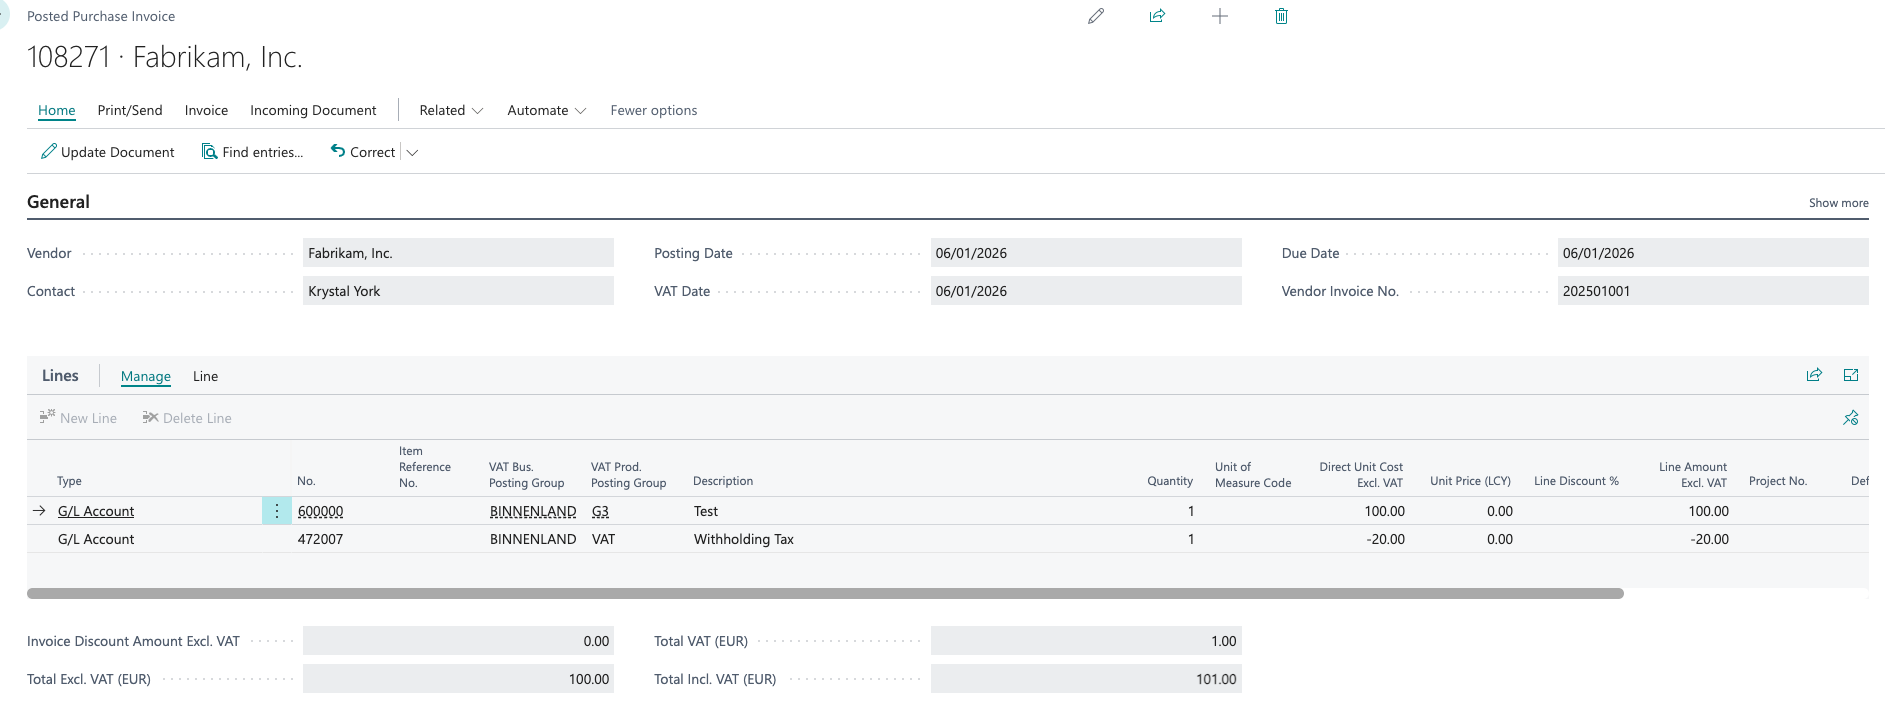Image resolution: width=1885 pixels, height=724 pixels.
Task: Click Direct Unit Cost Excl. VAT header
Action: tap(1361, 475)
